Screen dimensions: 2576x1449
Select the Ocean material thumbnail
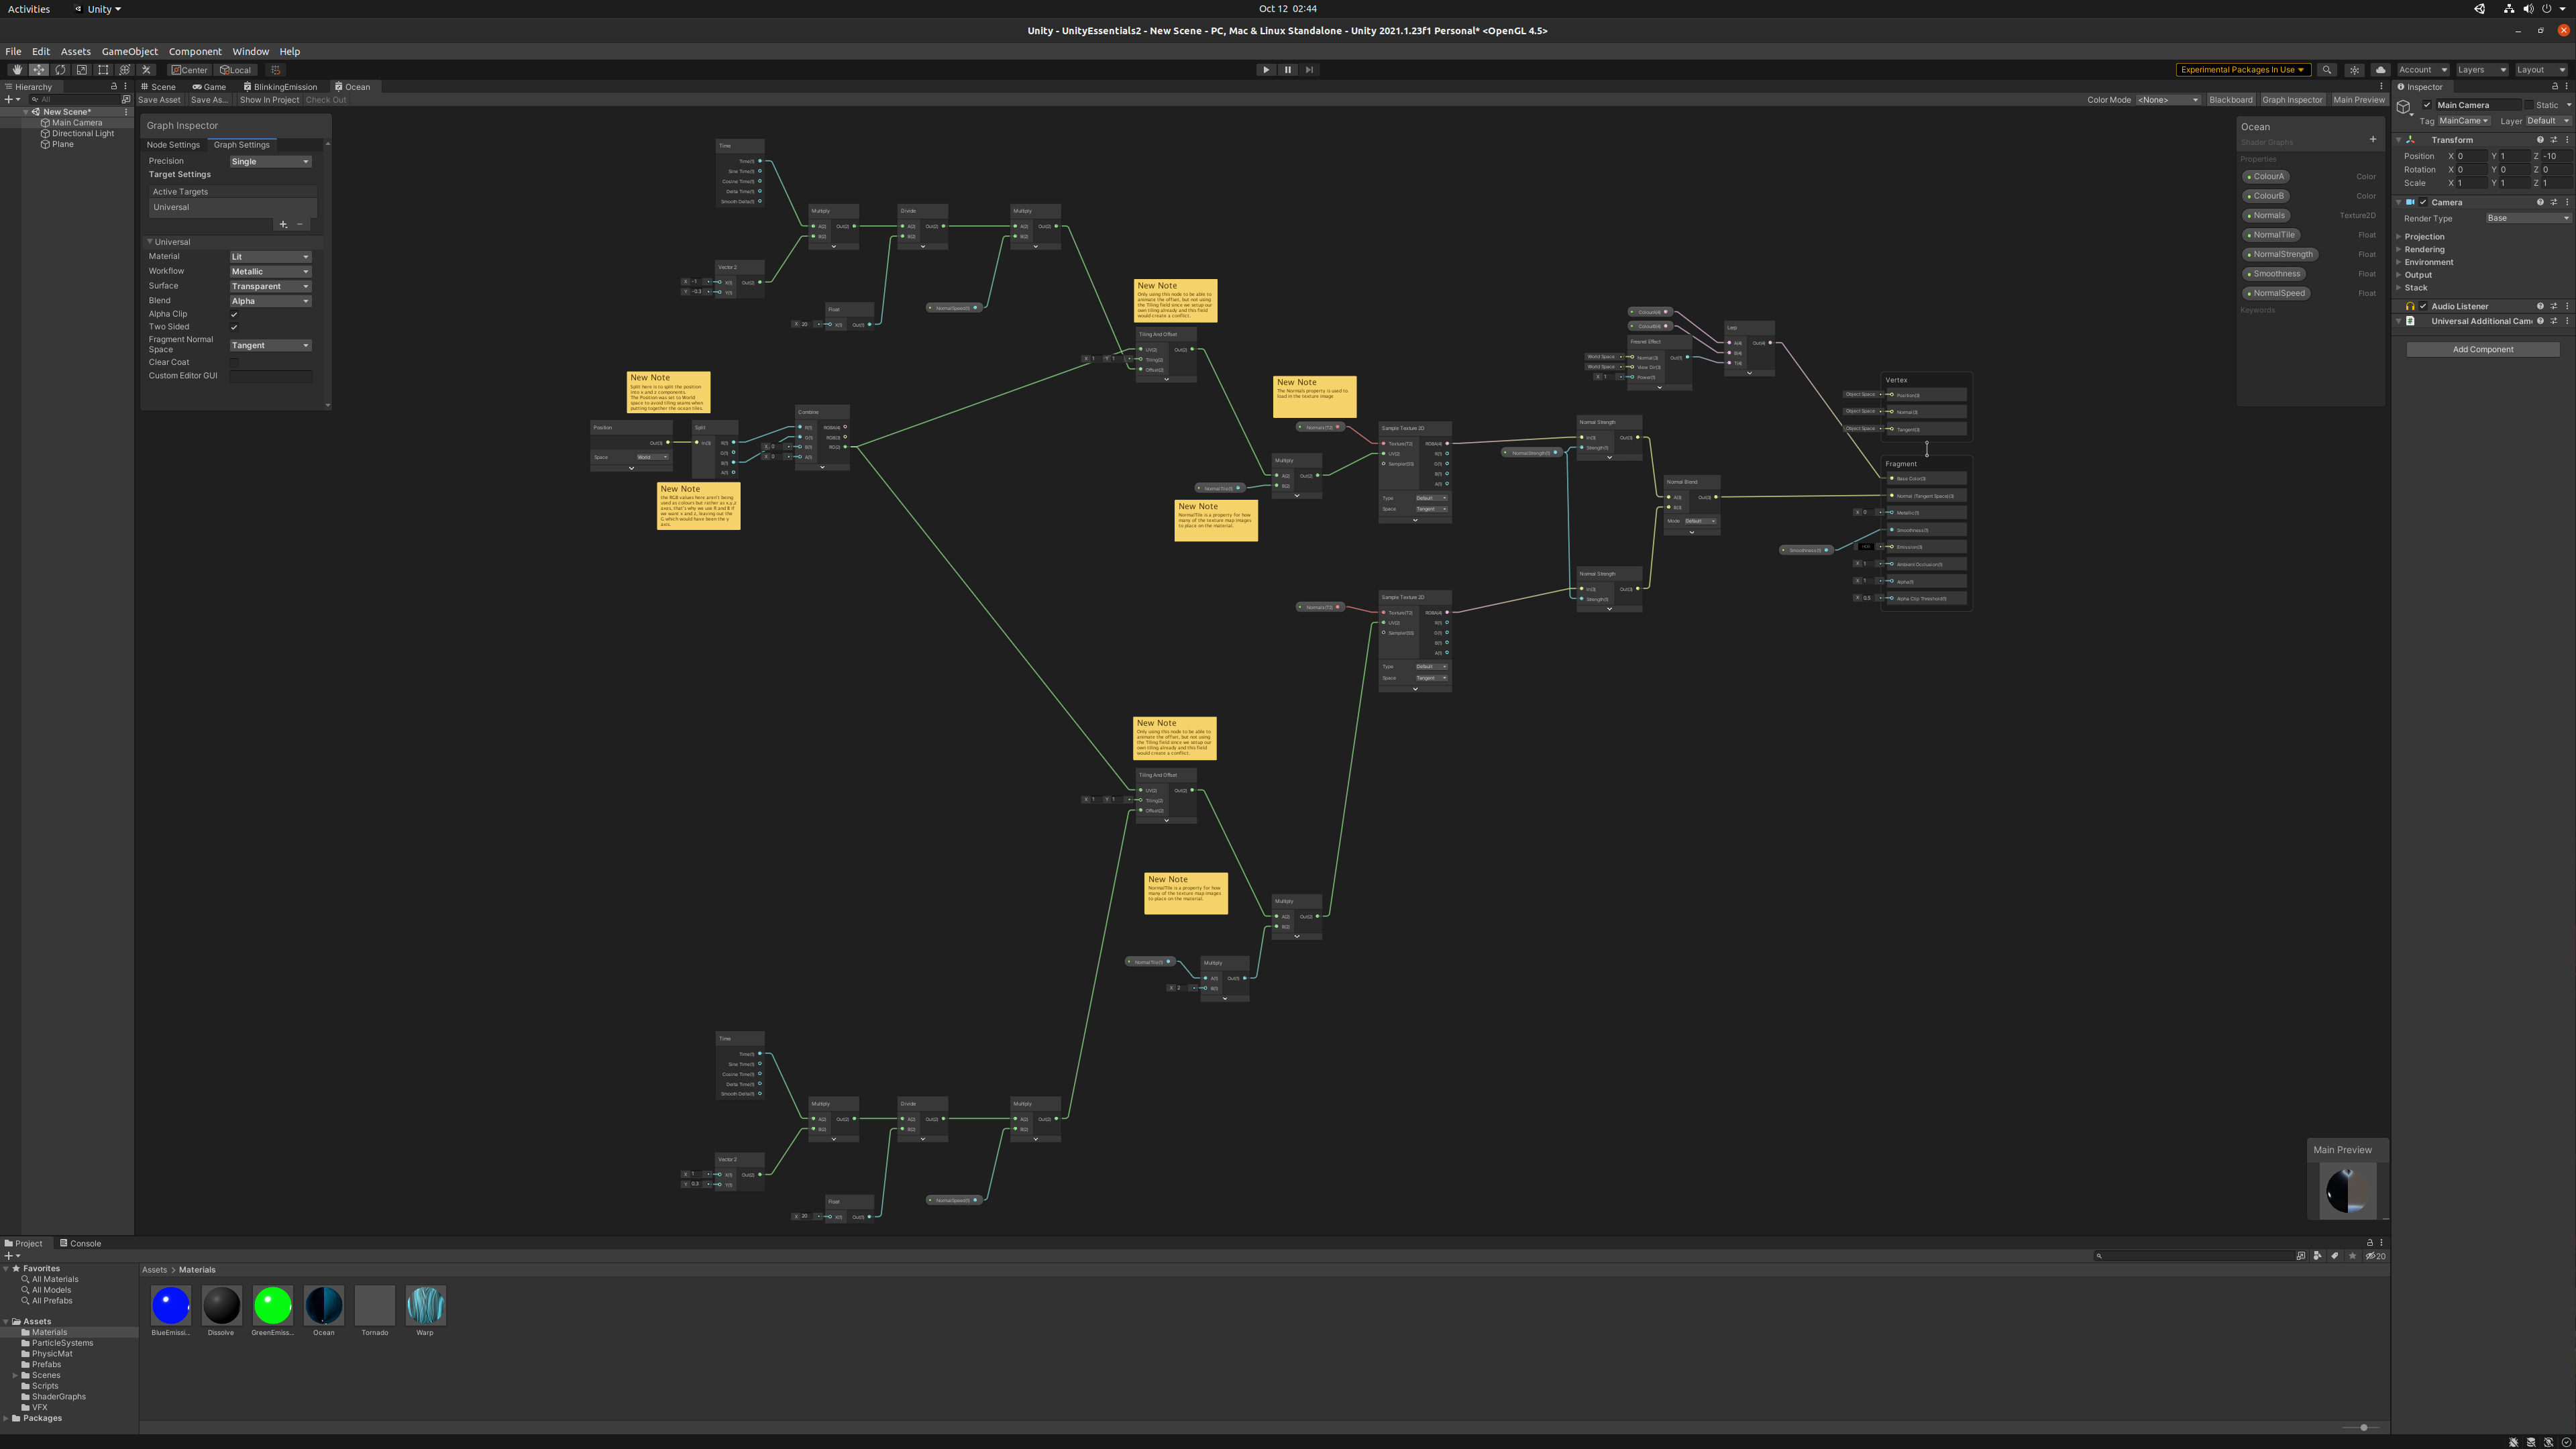pyautogui.click(x=324, y=1305)
